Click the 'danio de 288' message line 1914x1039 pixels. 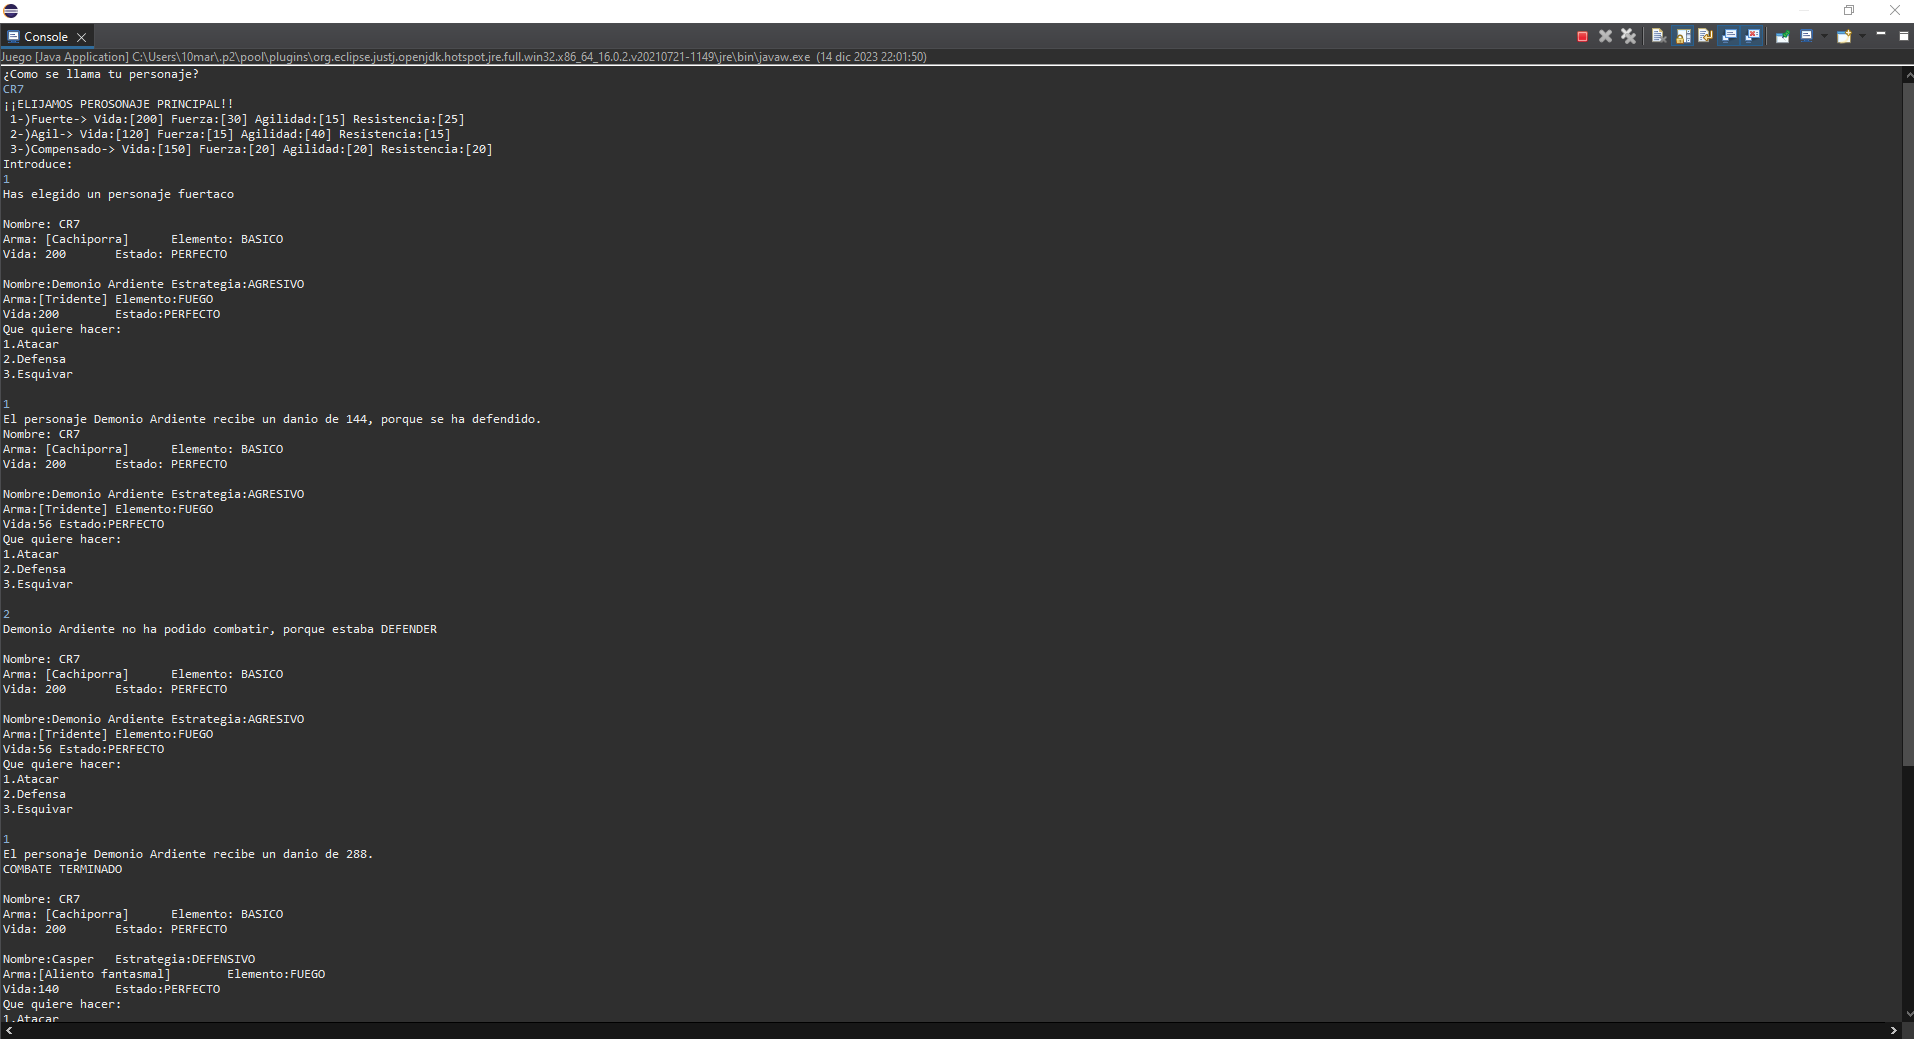click(x=188, y=854)
